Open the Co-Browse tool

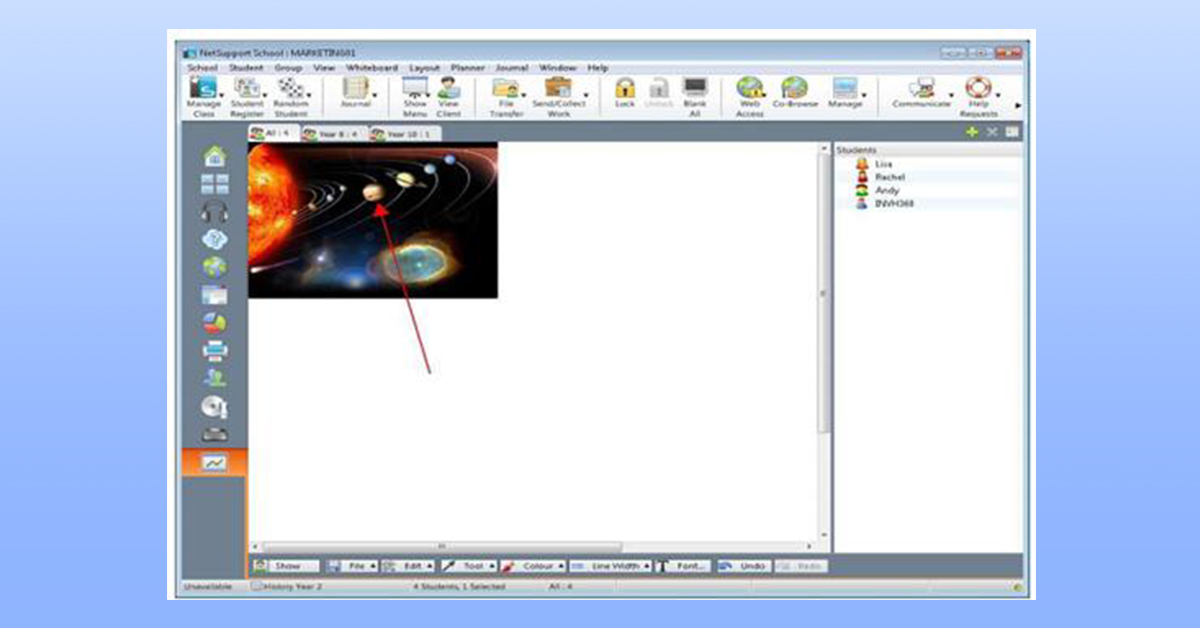[795, 89]
